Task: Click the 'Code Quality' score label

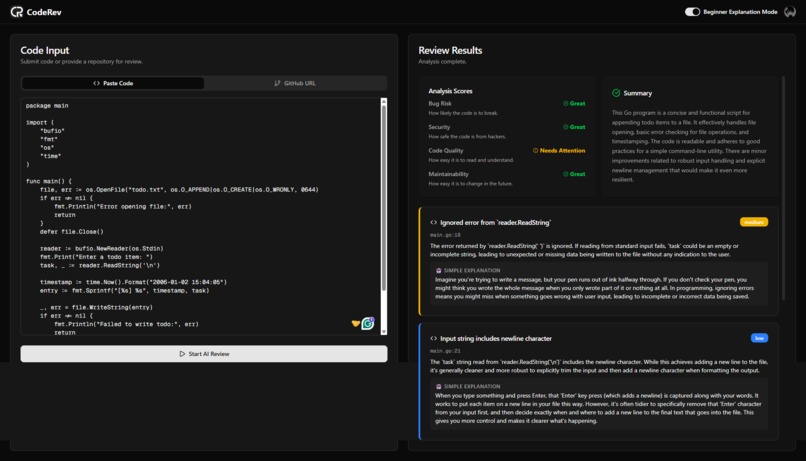Action: pos(446,151)
